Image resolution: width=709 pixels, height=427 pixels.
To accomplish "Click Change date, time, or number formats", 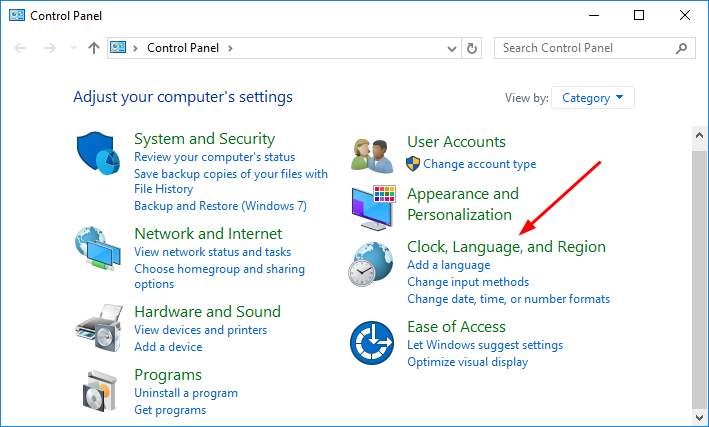I will [509, 299].
